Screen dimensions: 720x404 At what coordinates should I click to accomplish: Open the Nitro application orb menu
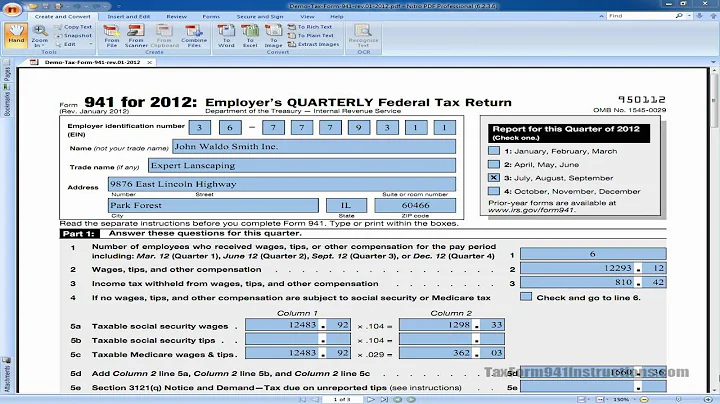11,8
